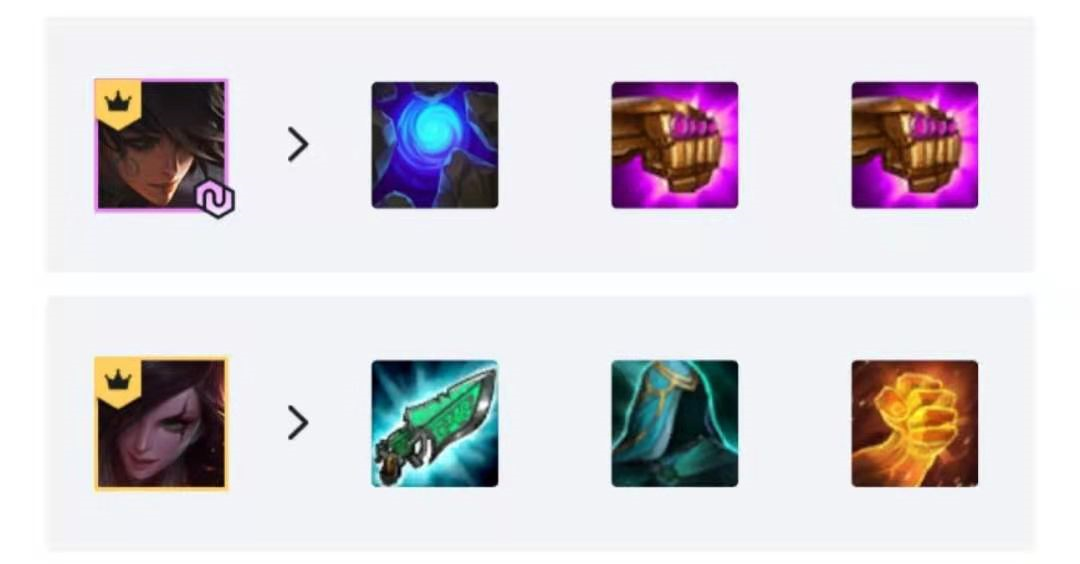Expand the chevron beside the dark-haired champion
This screenshot has height=564, width=1080.
click(298, 145)
